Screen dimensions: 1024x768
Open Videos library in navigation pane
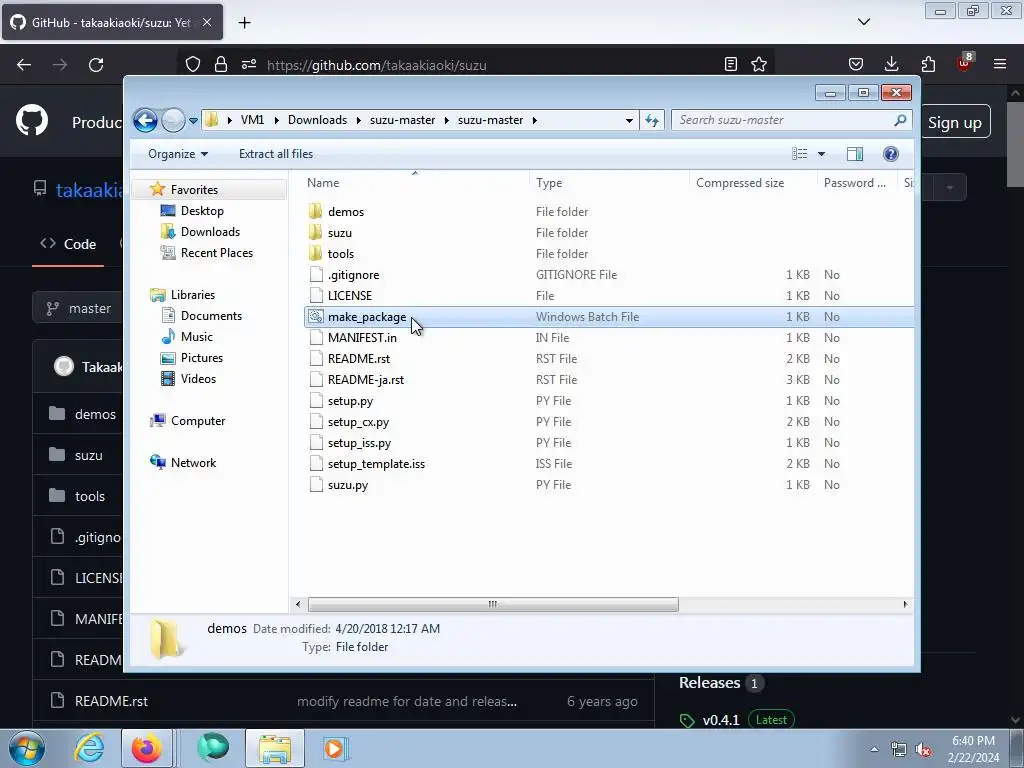pos(198,378)
